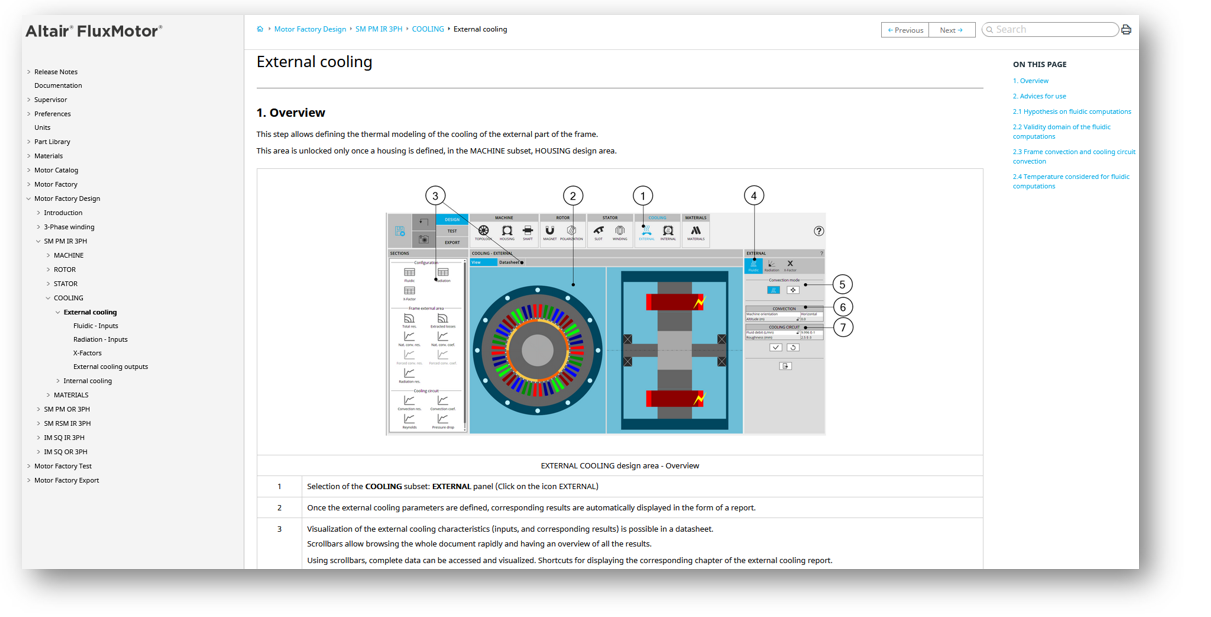This screenshot has height=617, width=1211.
Task: Click the print icon beside the search box
Action: point(1126,30)
